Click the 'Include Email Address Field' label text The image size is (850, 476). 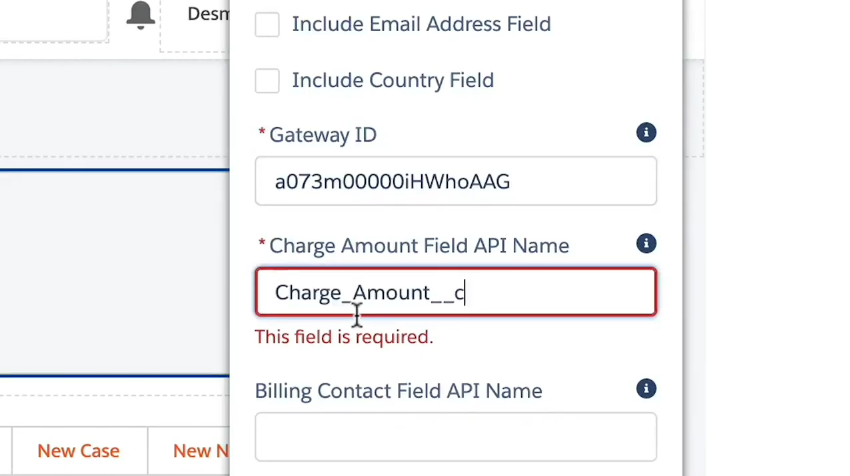421,24
